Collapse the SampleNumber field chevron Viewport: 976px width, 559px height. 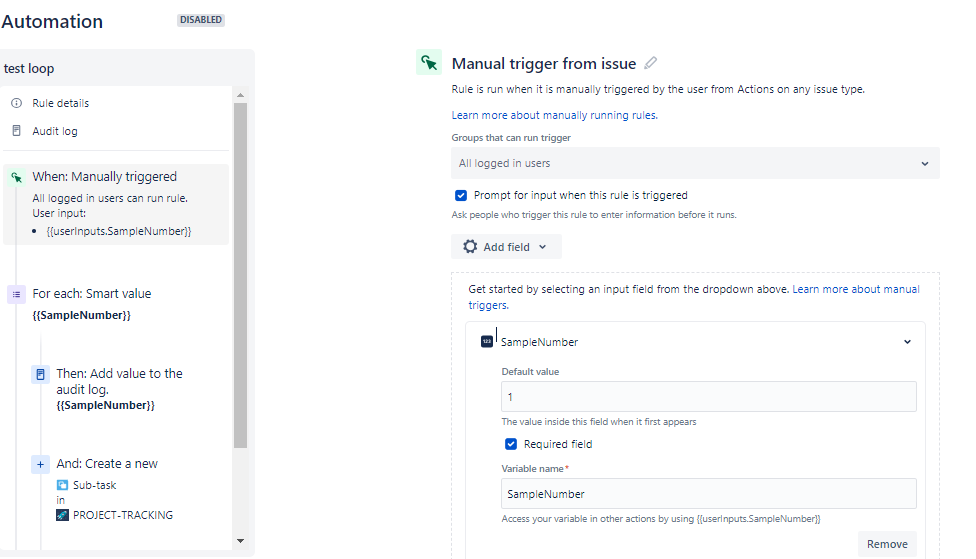[x=908, y=342]
